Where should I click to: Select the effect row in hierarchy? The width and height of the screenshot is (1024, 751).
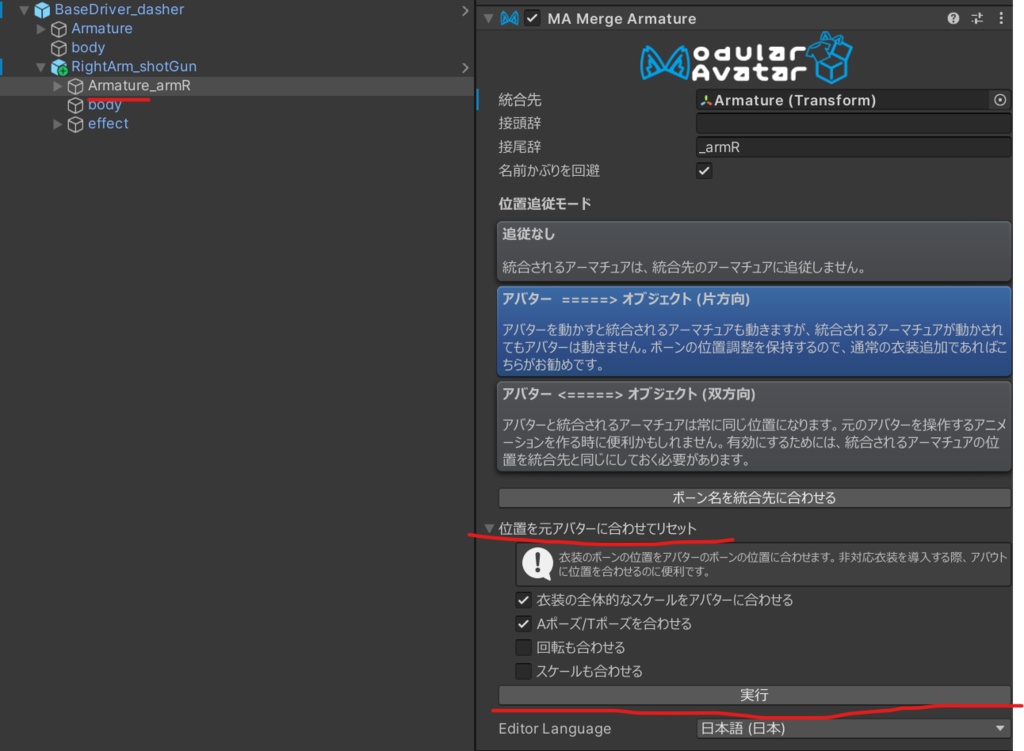pyautogui.click(x=236, y=123)
